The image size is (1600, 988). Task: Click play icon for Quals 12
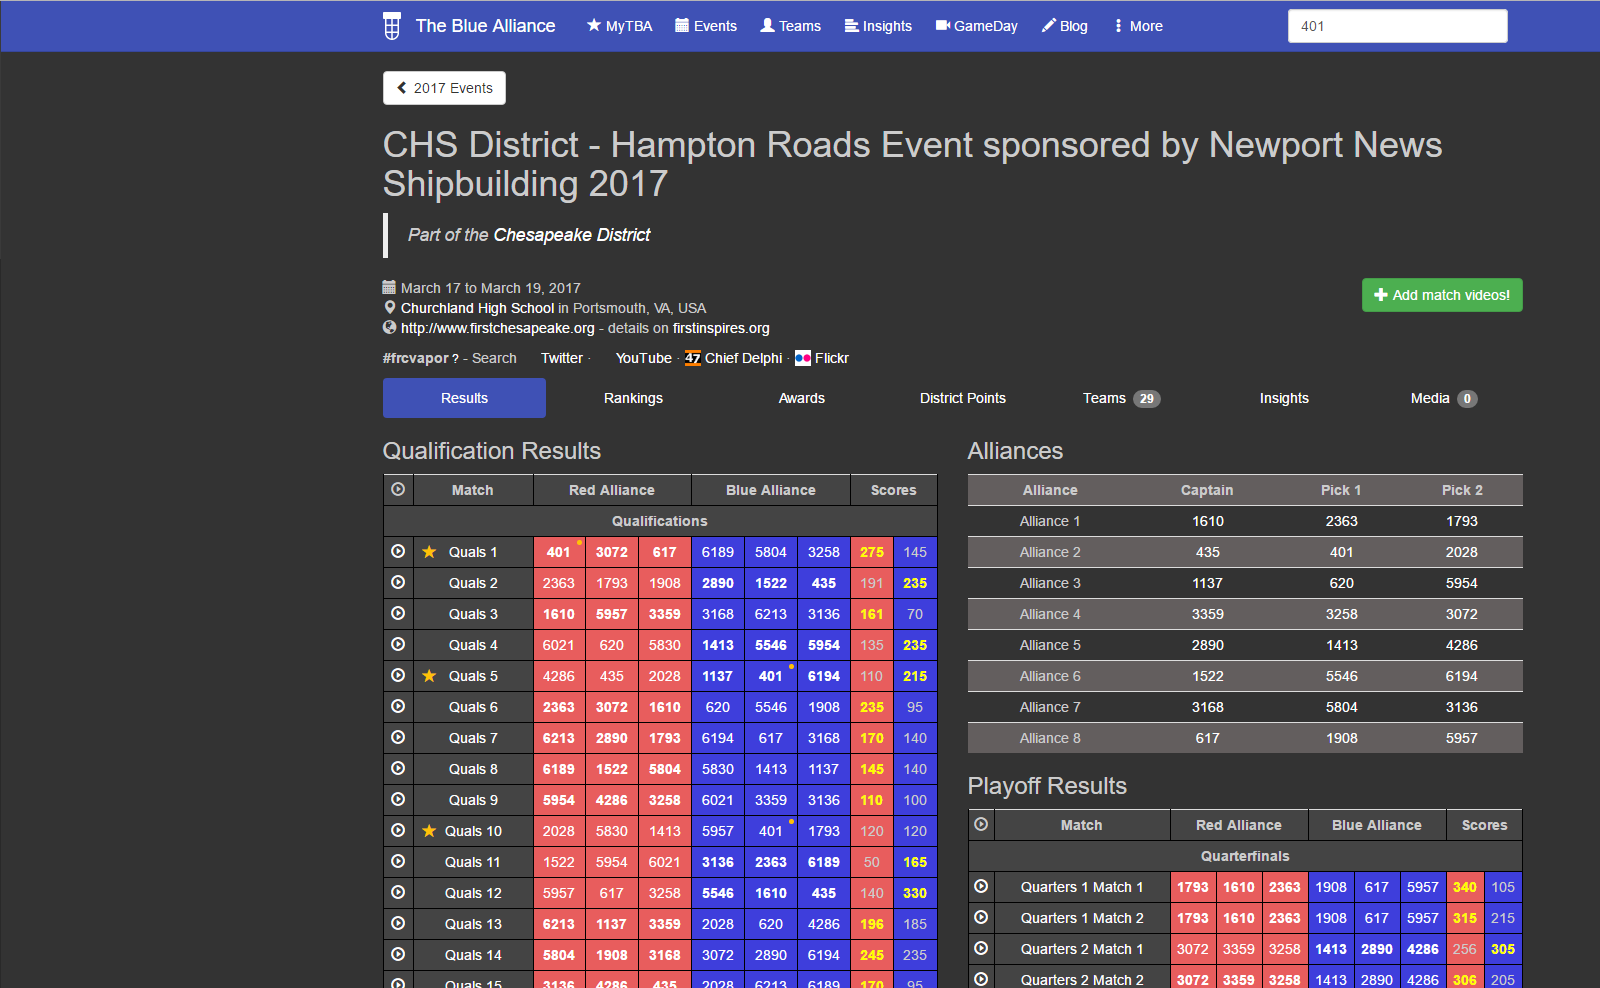398,892
